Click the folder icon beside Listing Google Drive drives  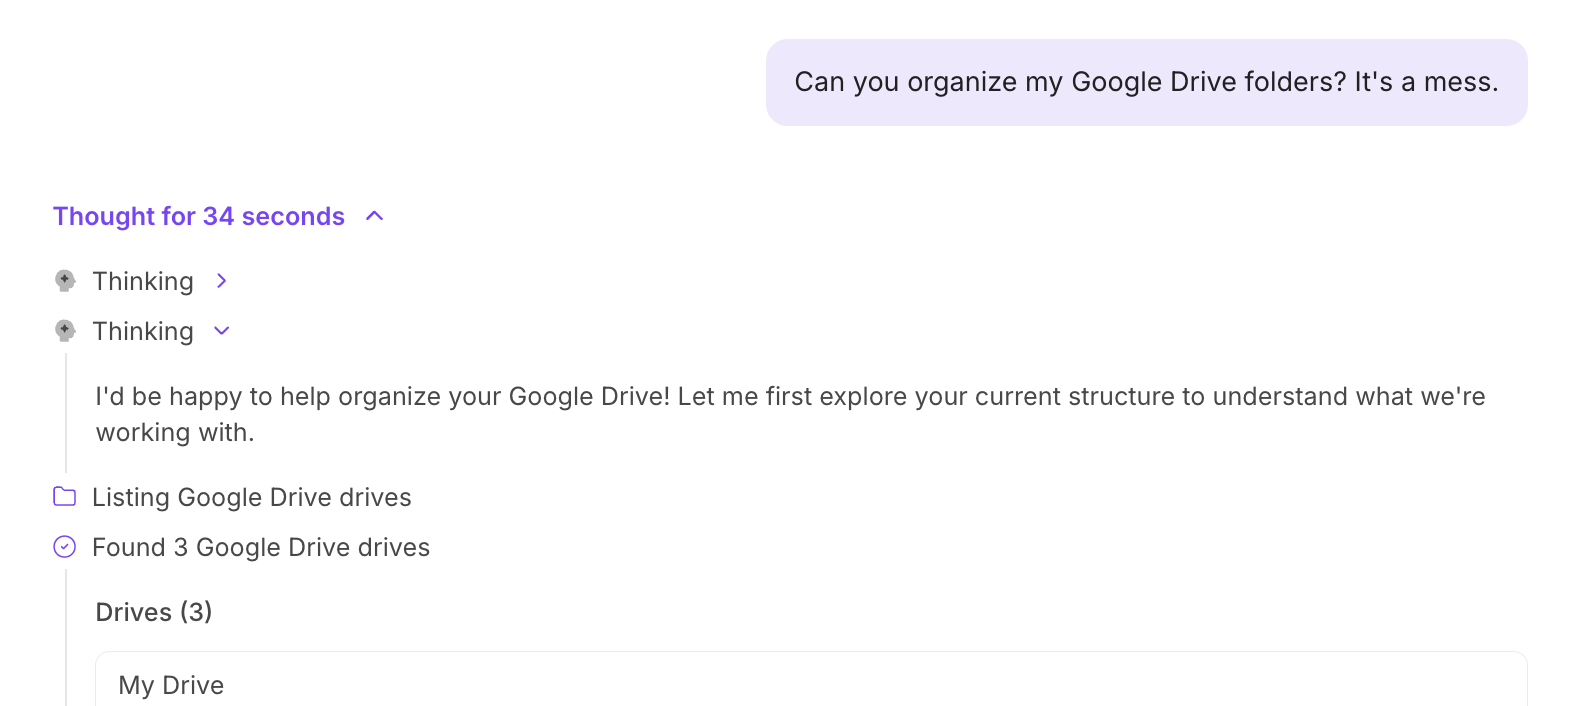[65, 497]
